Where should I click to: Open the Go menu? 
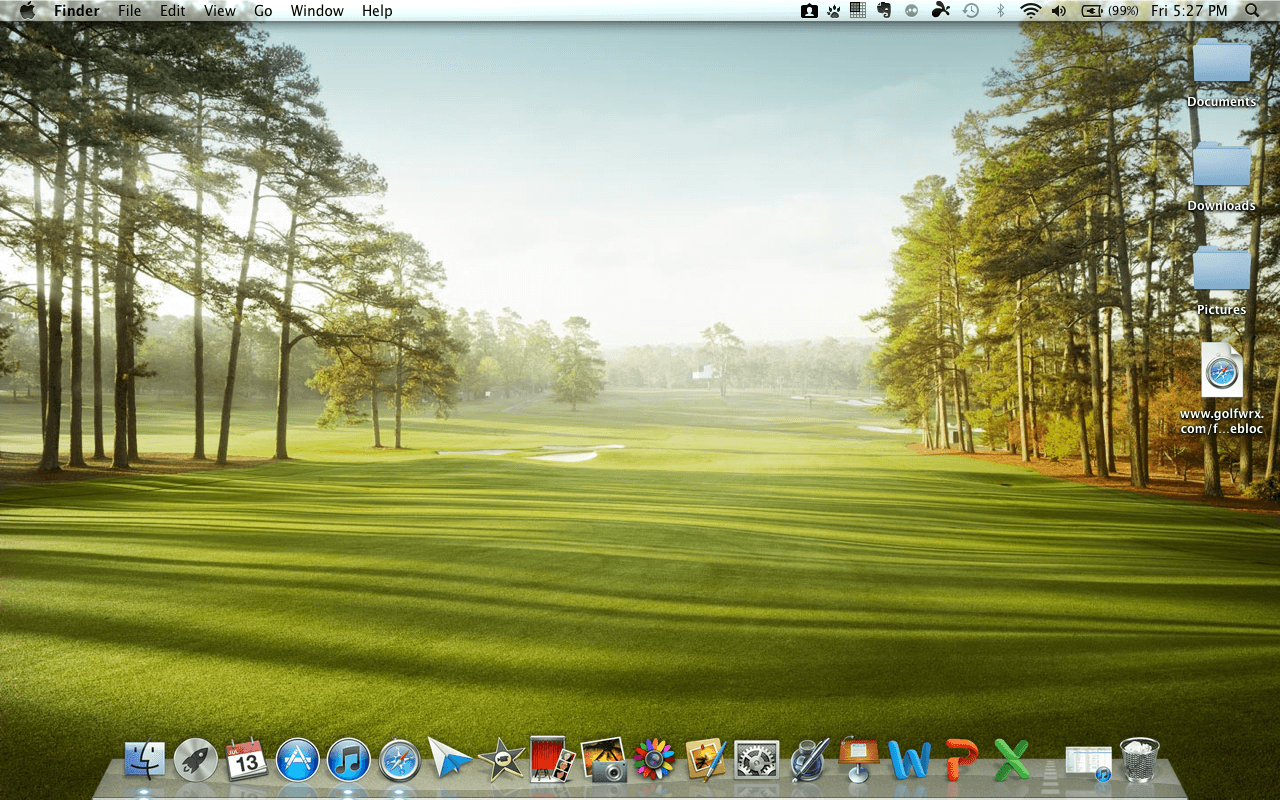click(262, 11)
